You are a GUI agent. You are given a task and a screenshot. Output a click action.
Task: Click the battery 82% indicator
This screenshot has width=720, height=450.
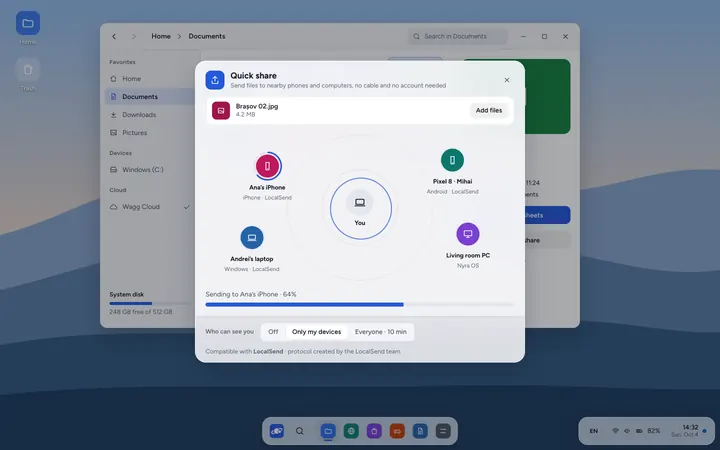648,431
